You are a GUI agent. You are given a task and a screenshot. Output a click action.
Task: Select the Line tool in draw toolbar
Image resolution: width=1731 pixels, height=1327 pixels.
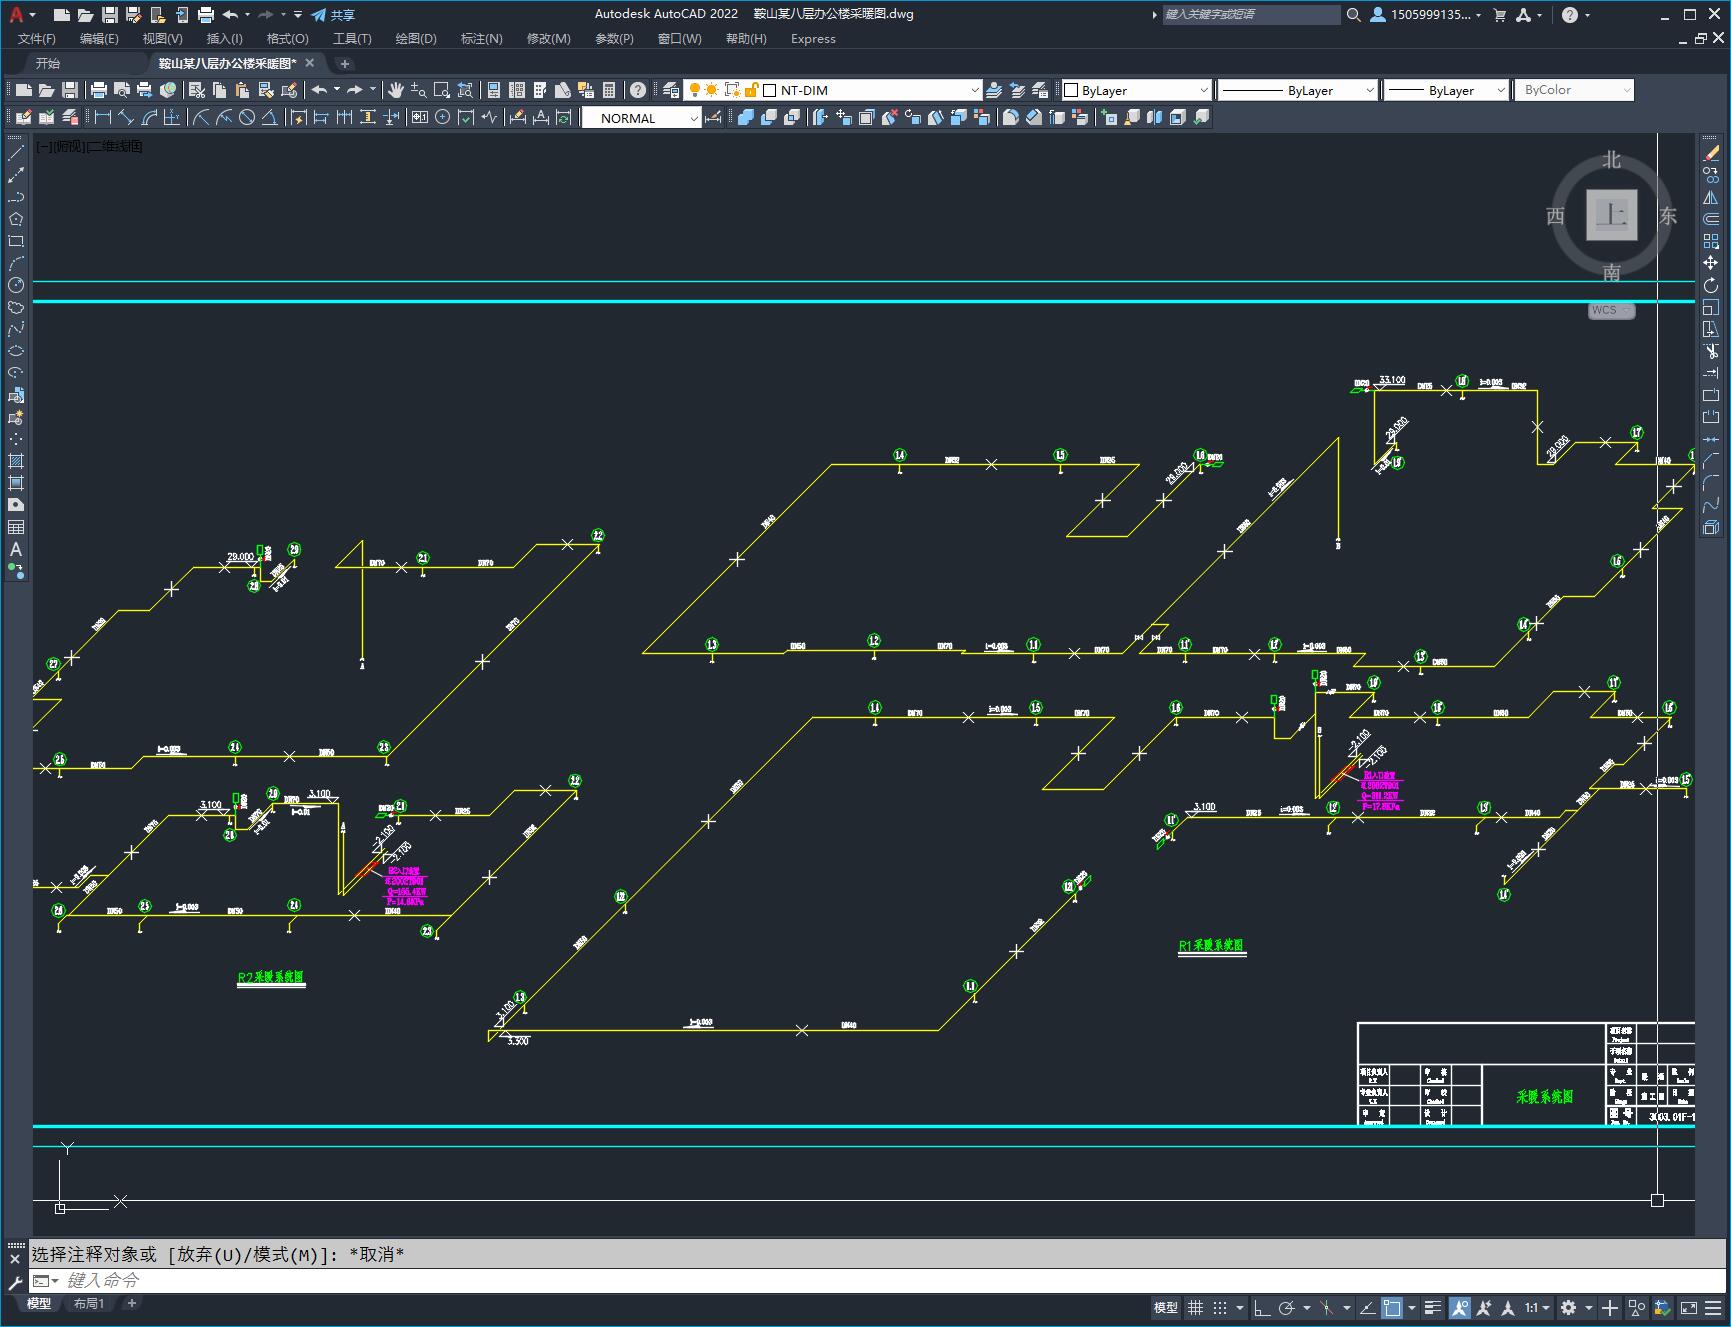click(x=16, y=153)
